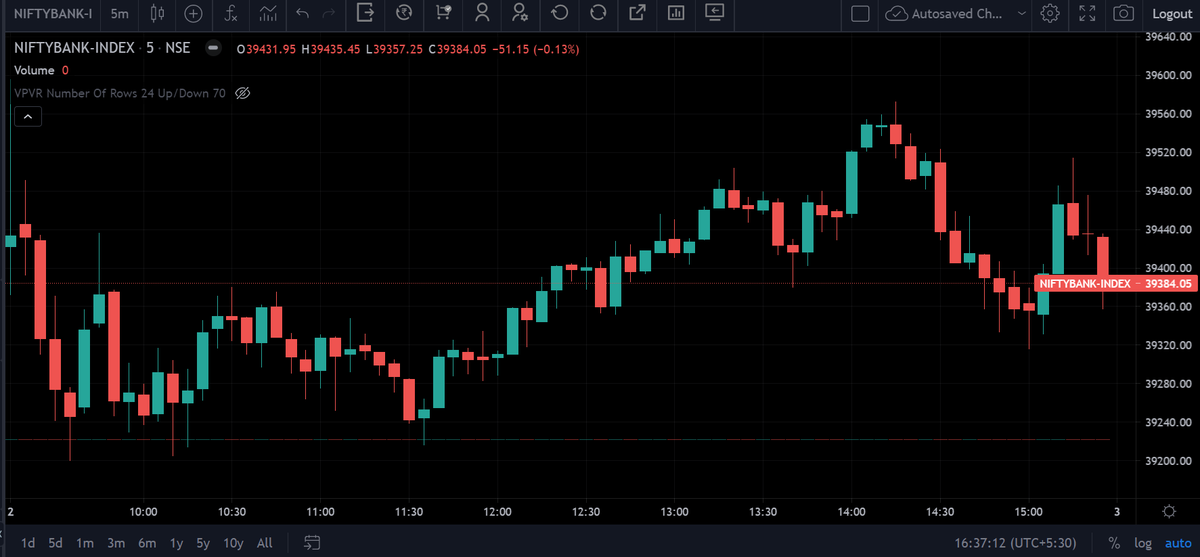Enter fullscreen mode

[x=1087, y=14]
